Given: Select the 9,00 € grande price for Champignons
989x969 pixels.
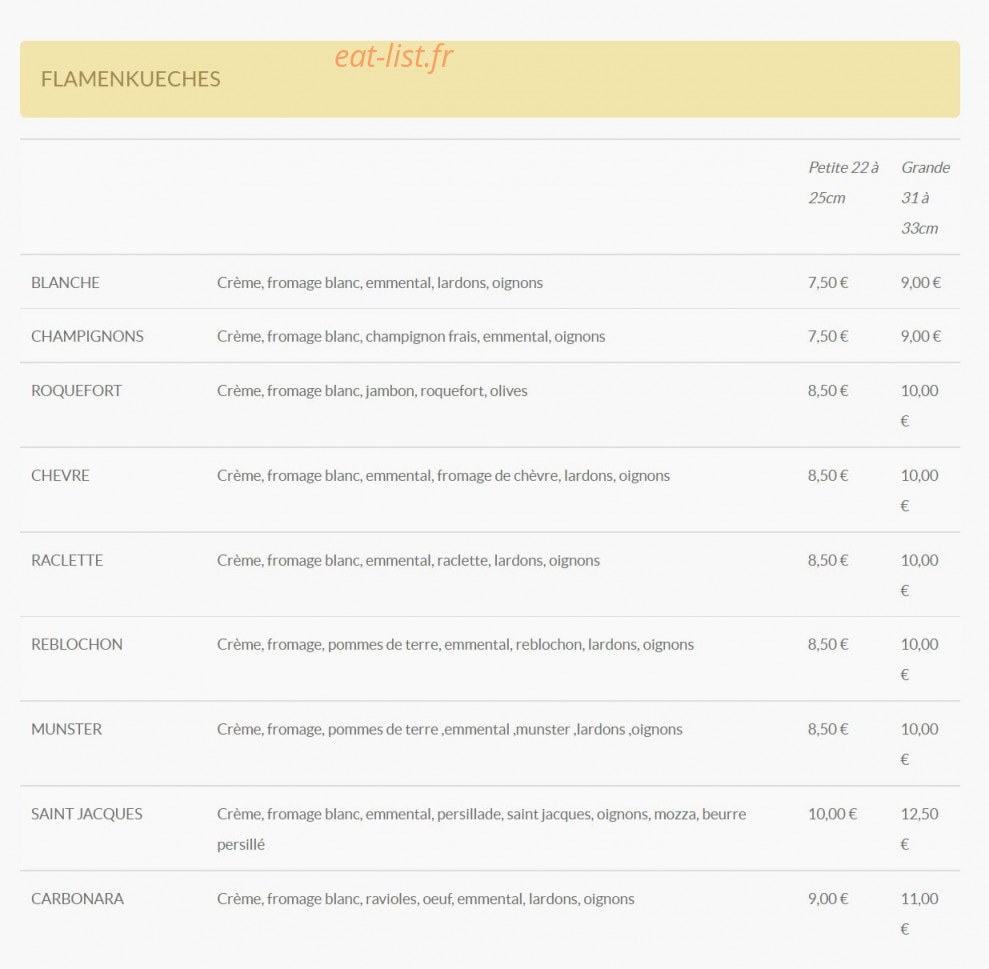Looking at the screenshot, I should [x=920, y=336].
